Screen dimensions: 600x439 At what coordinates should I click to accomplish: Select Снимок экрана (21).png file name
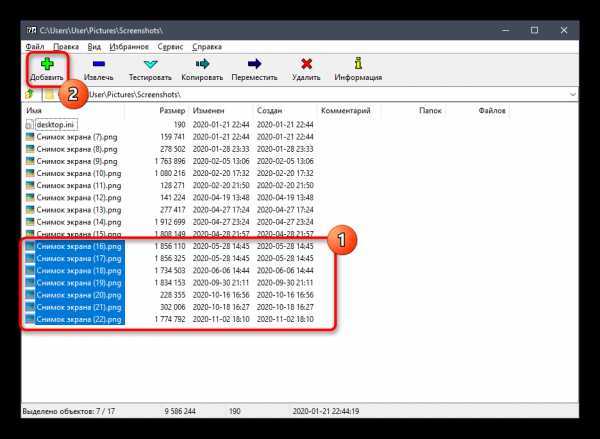(x=79, y=307)
